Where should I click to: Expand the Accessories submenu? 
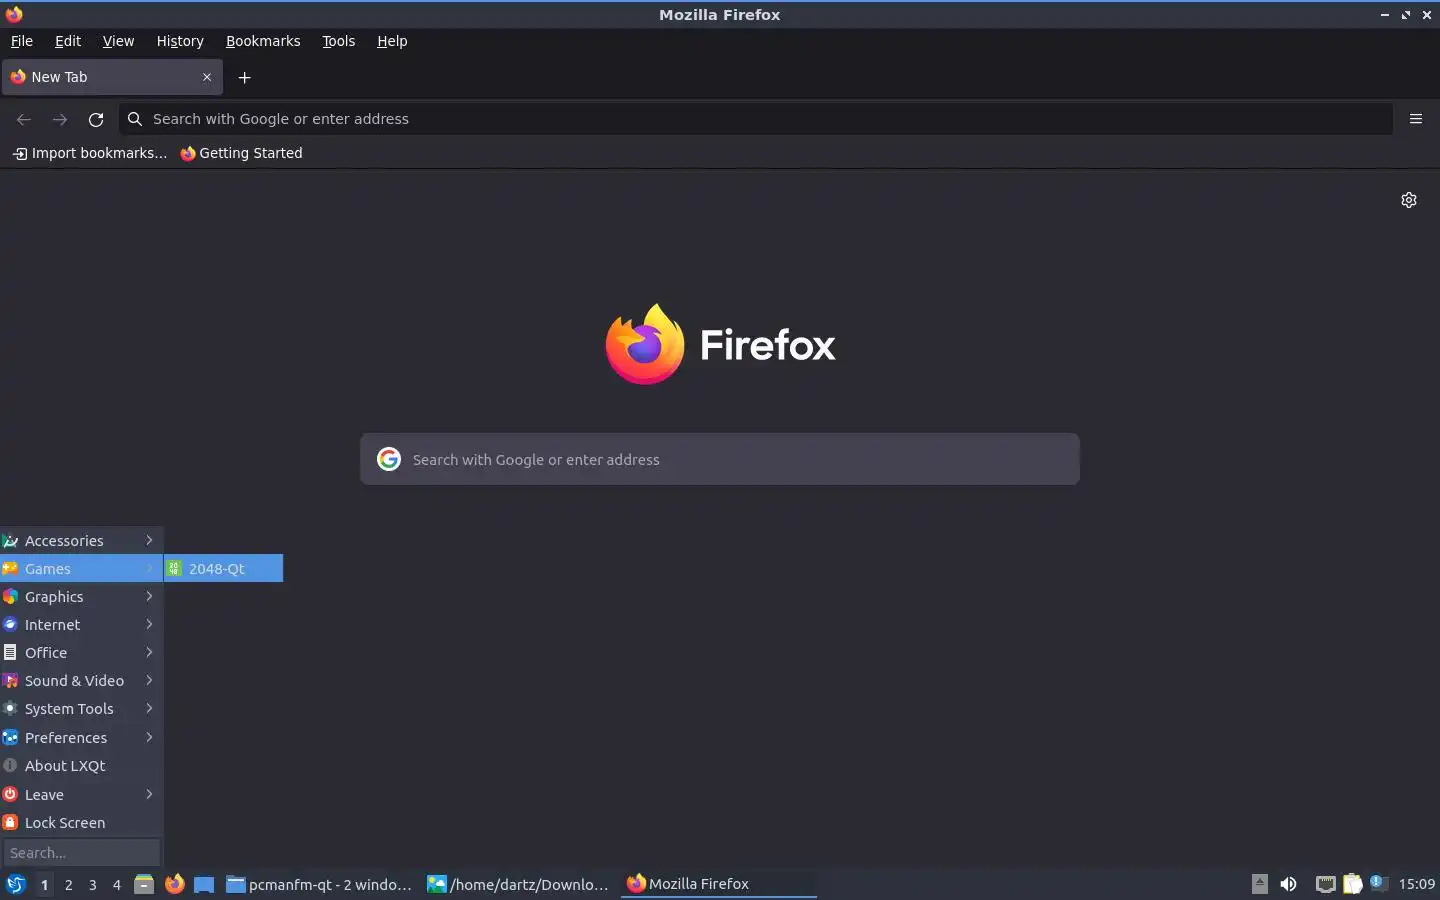point(81,540)
